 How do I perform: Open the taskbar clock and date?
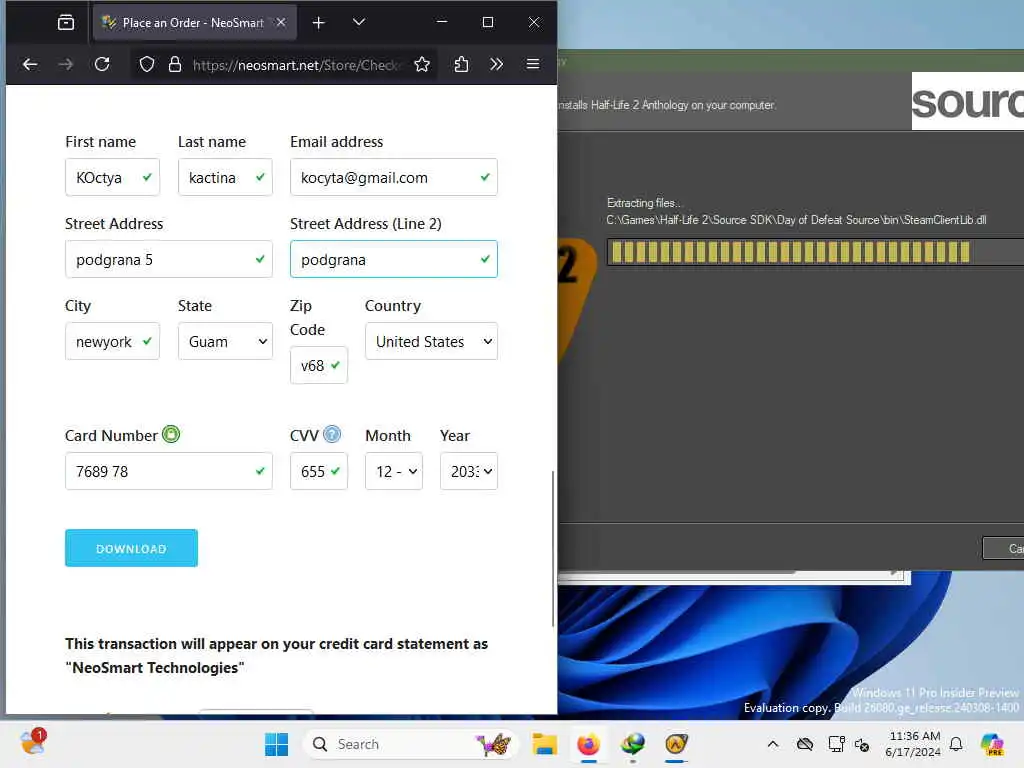click(914, 744)
